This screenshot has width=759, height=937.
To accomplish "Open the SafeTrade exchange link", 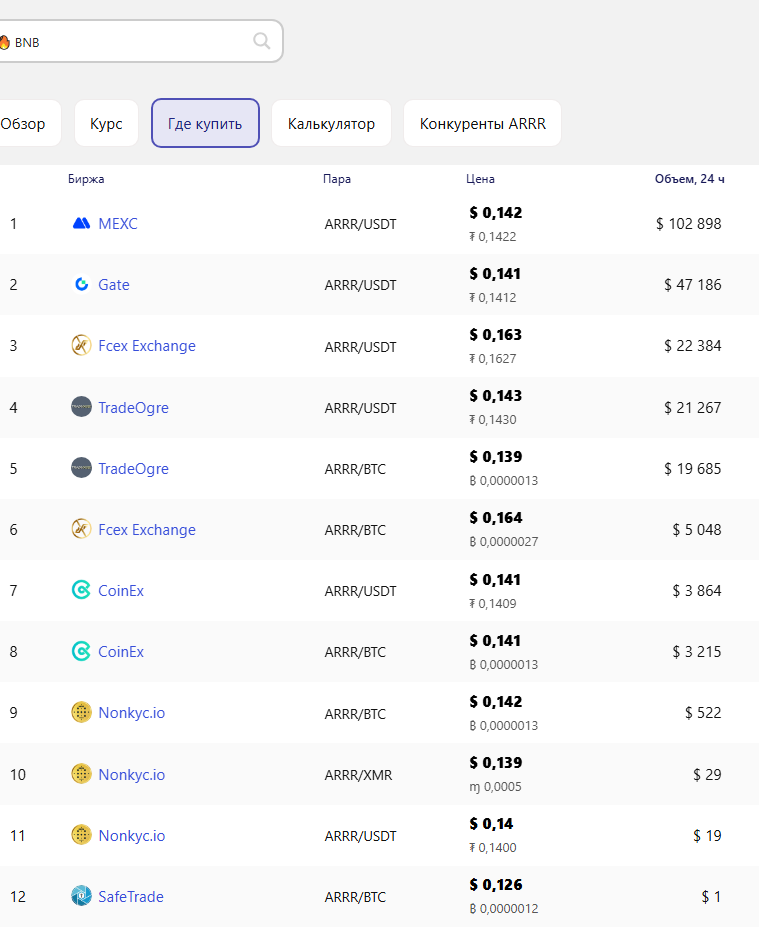I will coord(131,896).
